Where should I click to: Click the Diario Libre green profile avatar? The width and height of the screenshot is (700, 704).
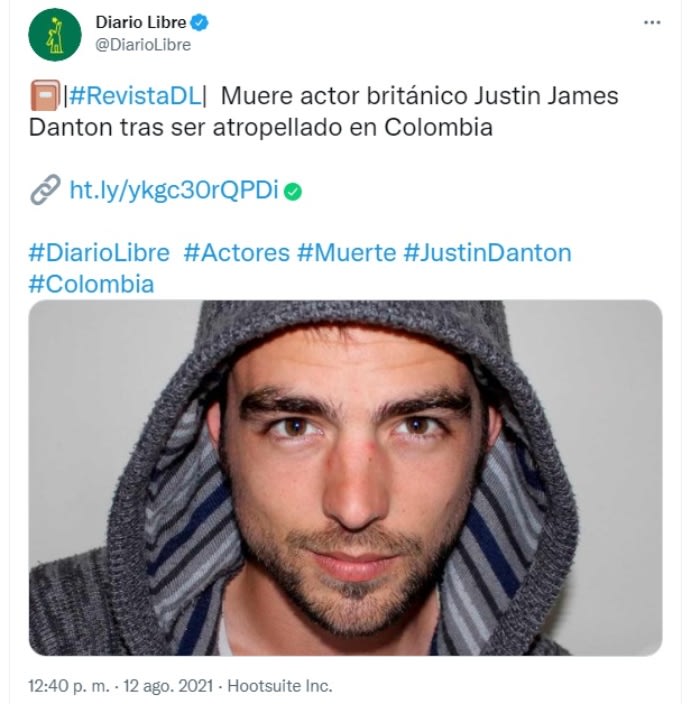[x=55, y=35]
